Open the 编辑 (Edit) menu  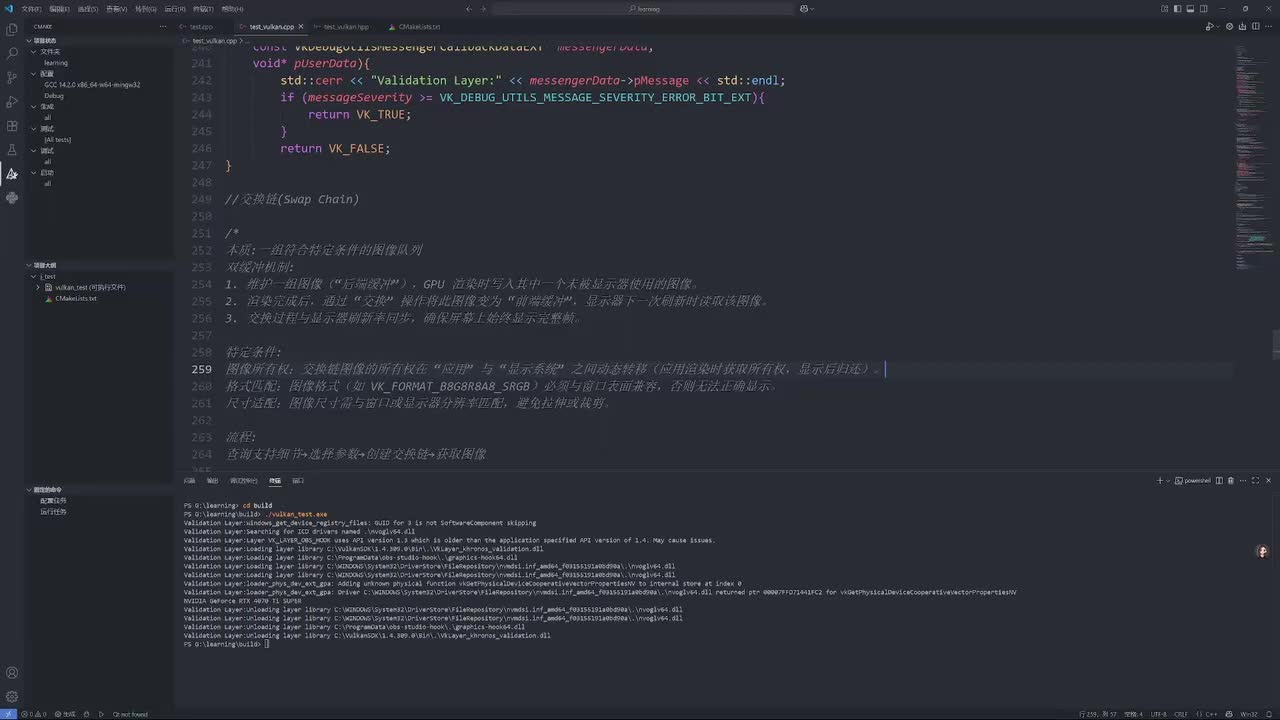59,8
